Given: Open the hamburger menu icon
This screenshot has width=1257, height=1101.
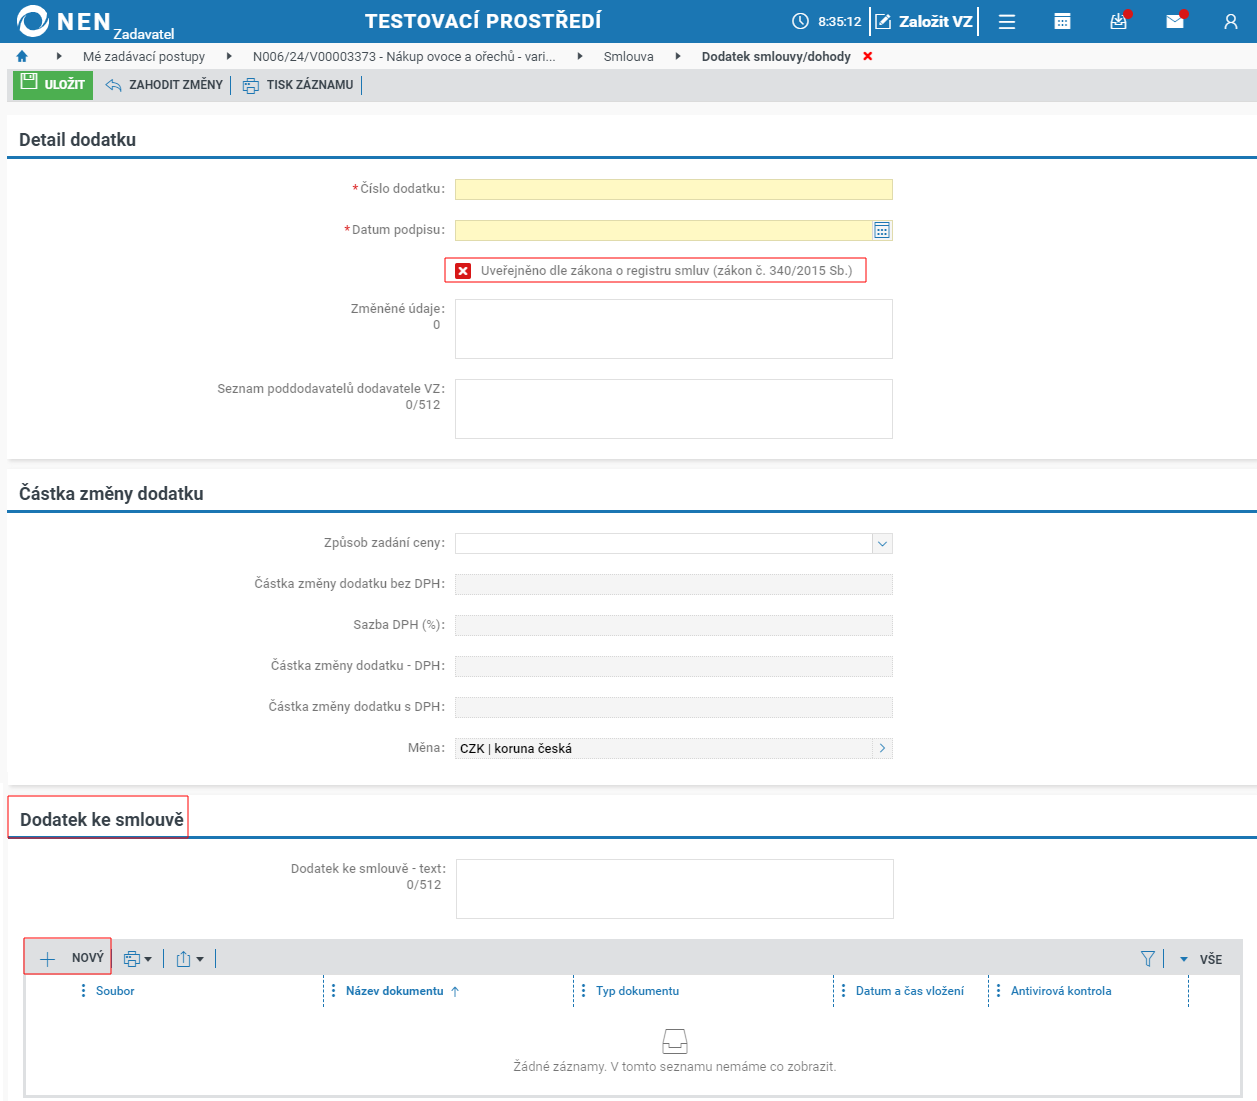Looking at the screenshot, I should (1007, 21).
